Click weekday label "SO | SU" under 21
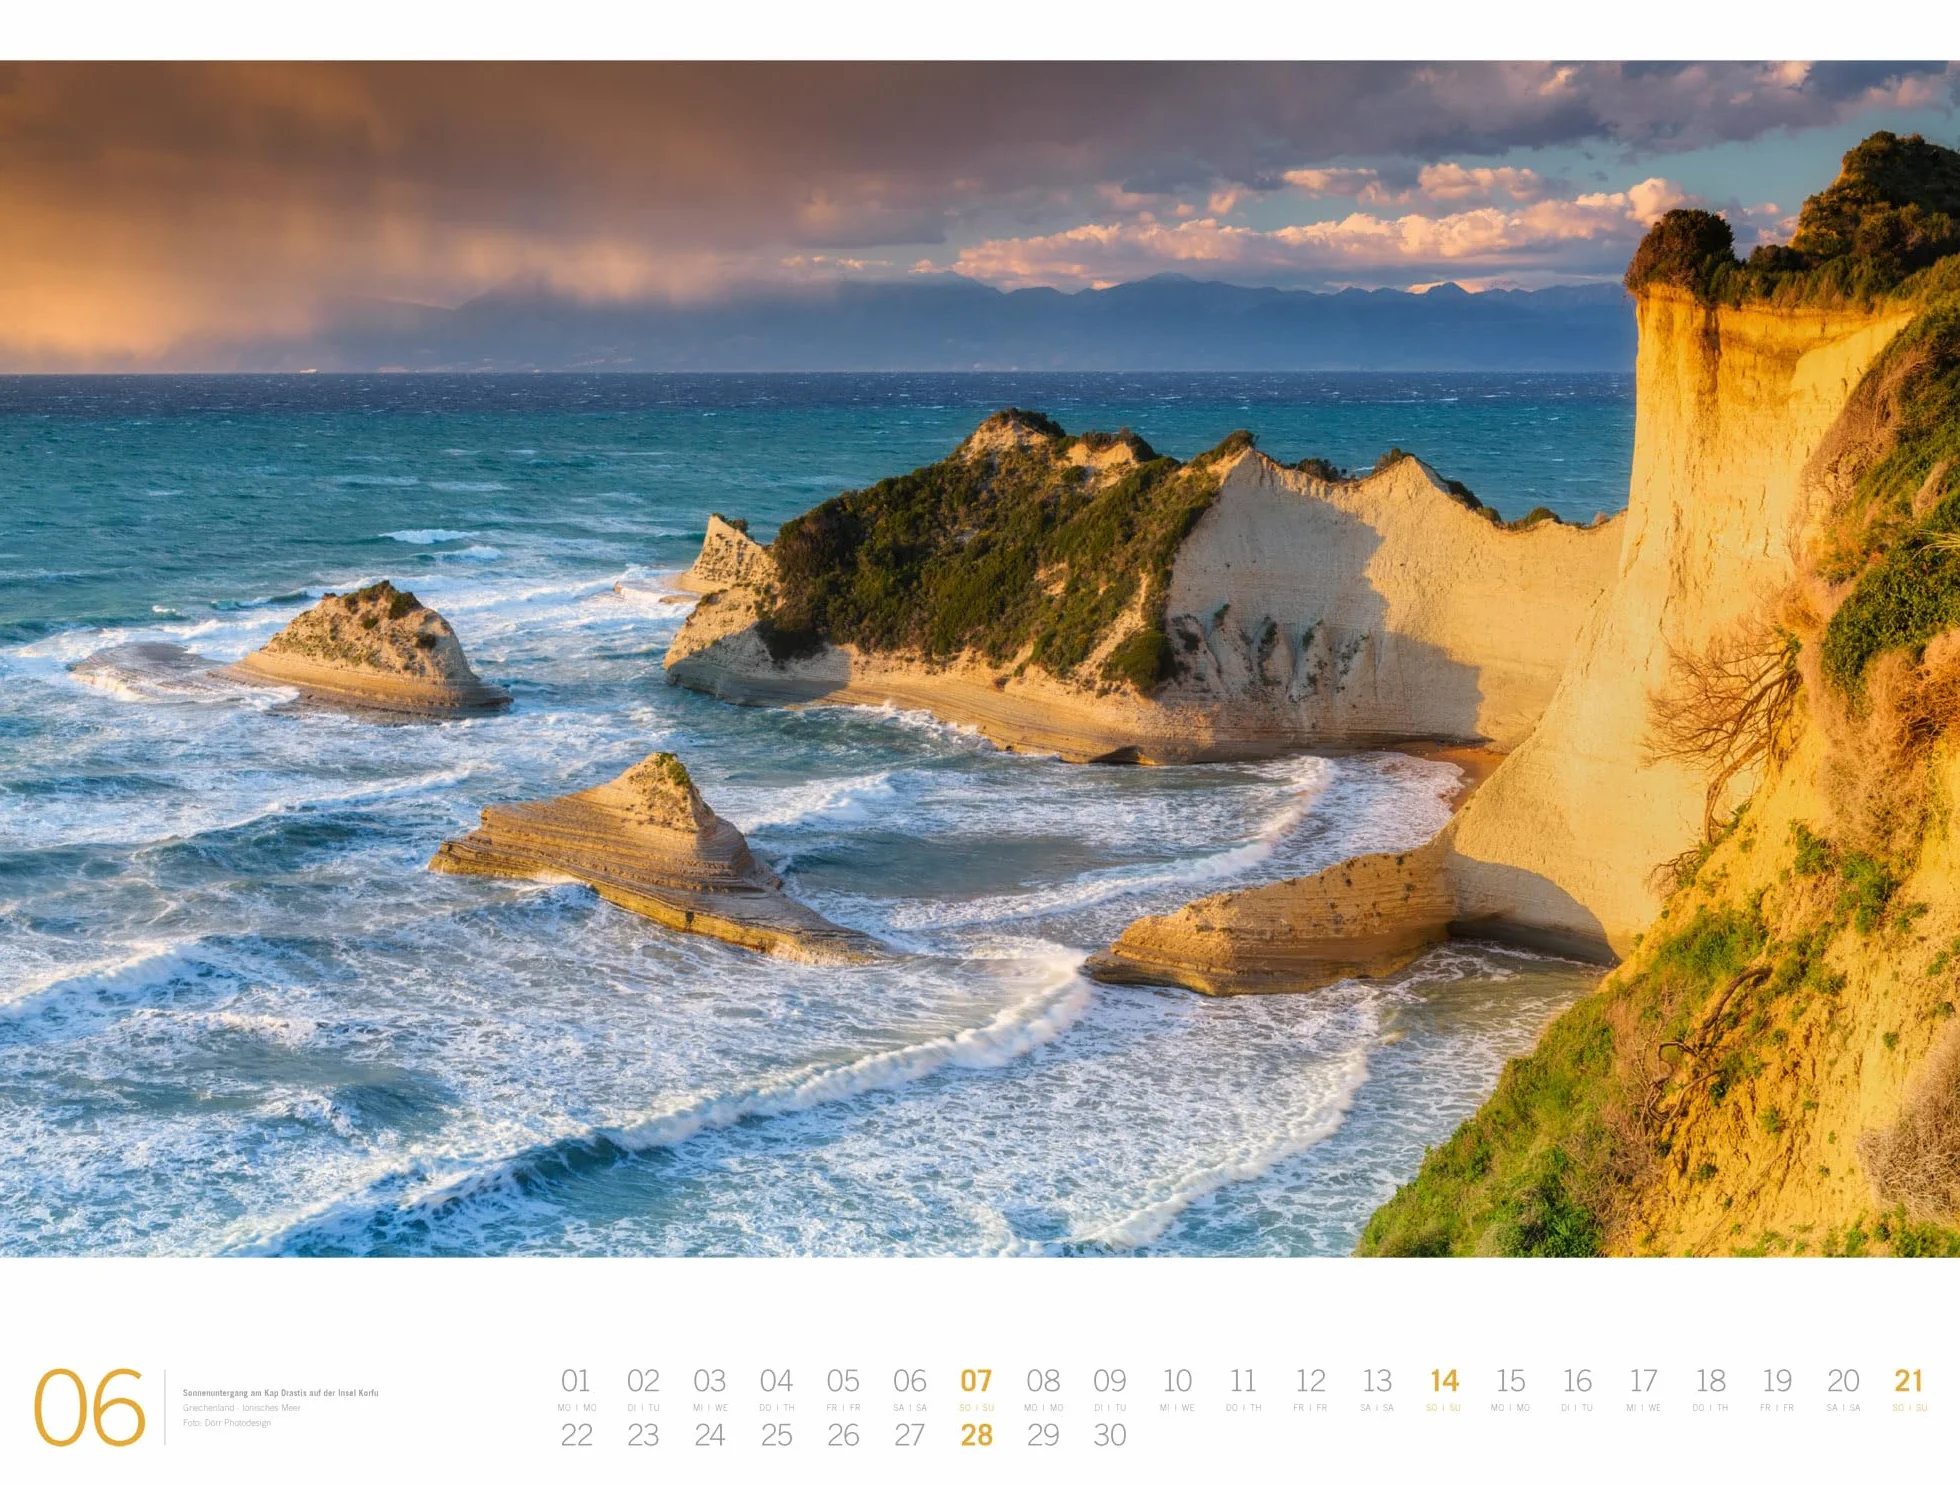Screen dimensions: 1960x1485 pos(1909,1408)
